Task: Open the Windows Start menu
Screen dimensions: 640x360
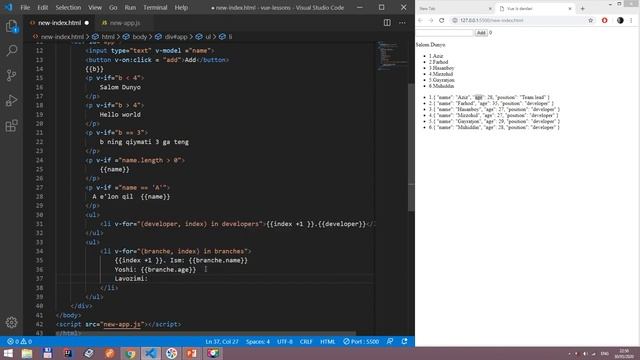Action: click(8, 353)
